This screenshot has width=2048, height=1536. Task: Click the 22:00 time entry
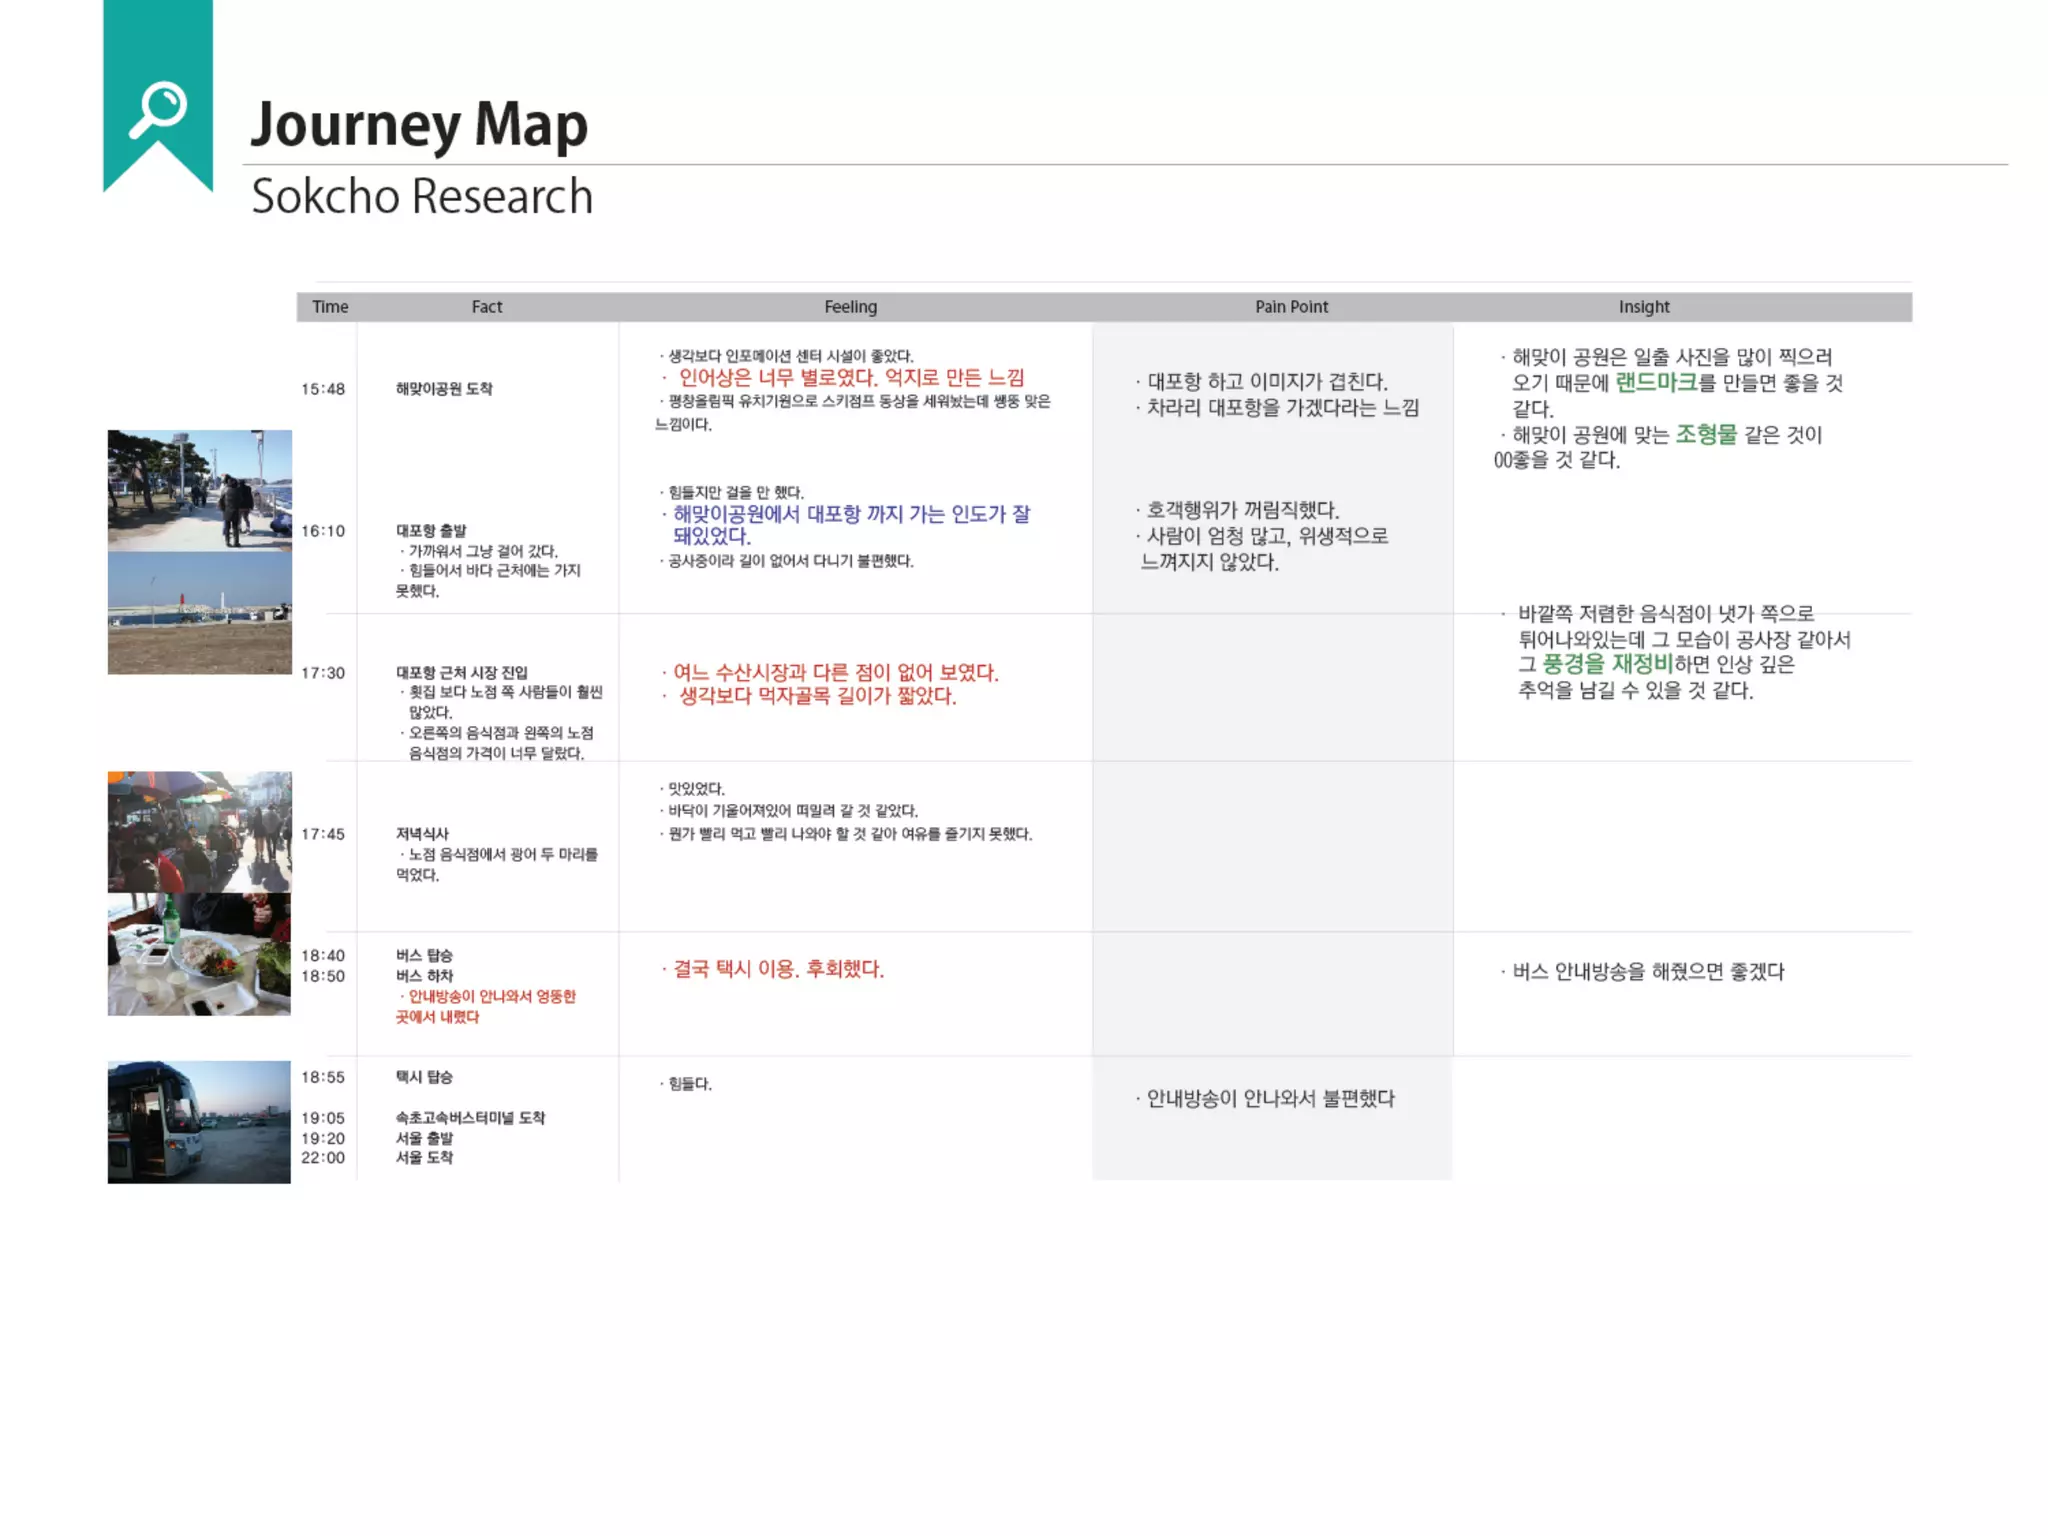[x=323, y=1158]
